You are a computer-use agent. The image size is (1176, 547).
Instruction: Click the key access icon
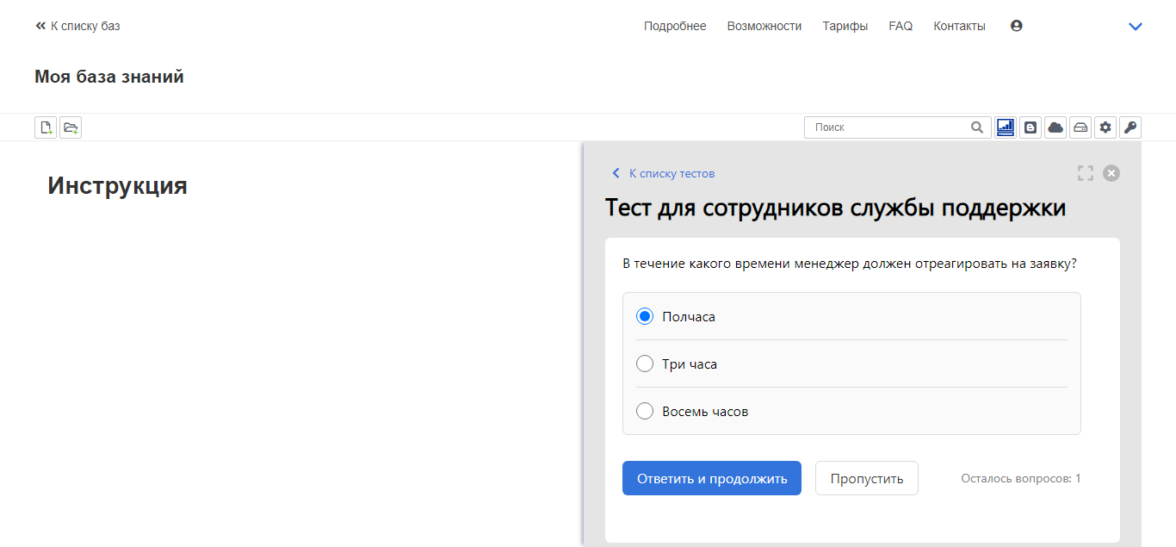(x=1130, y=127)
